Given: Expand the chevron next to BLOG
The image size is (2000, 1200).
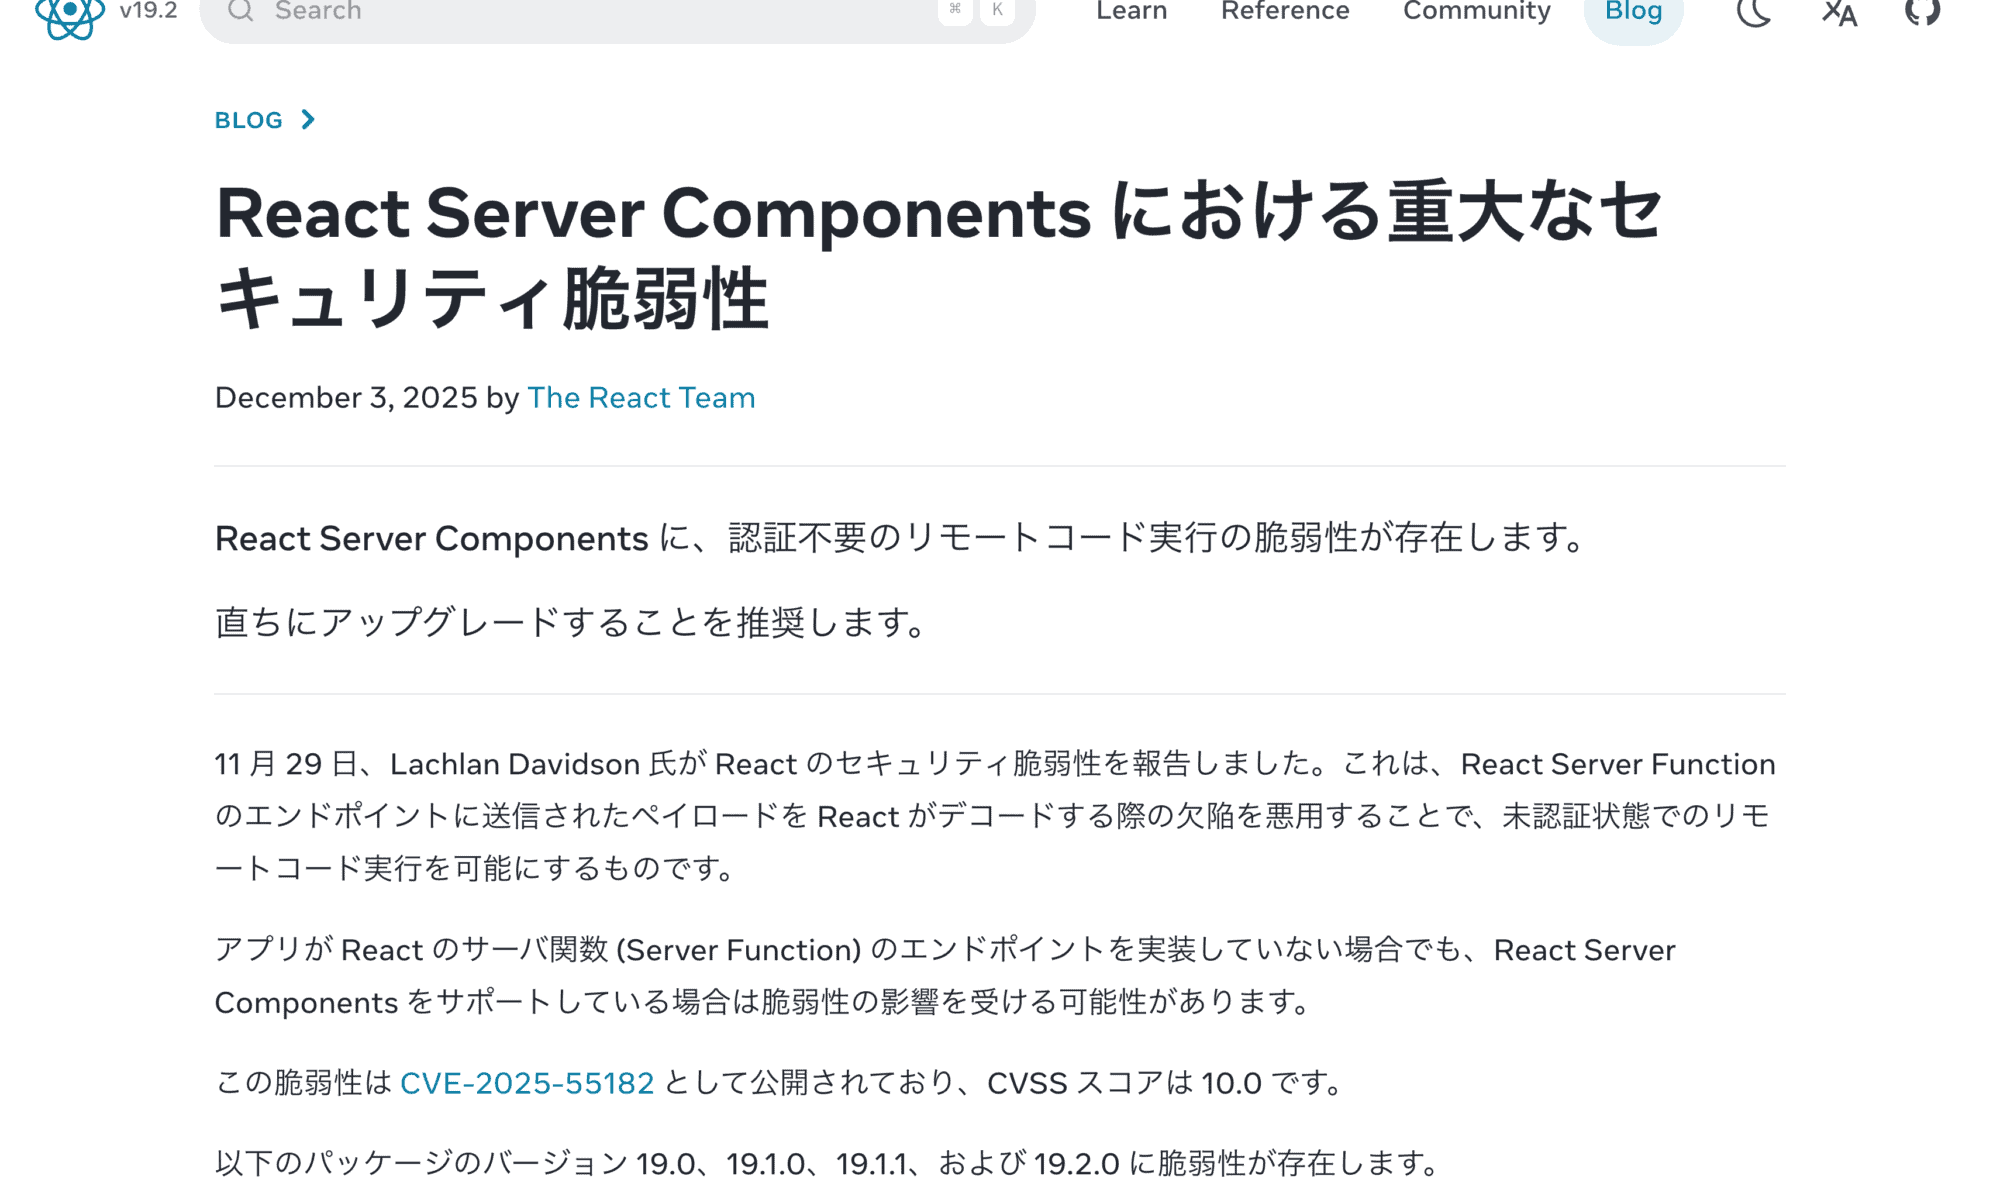Looking at the screenshot, I should pyautogui.click(x=308, y=120).
